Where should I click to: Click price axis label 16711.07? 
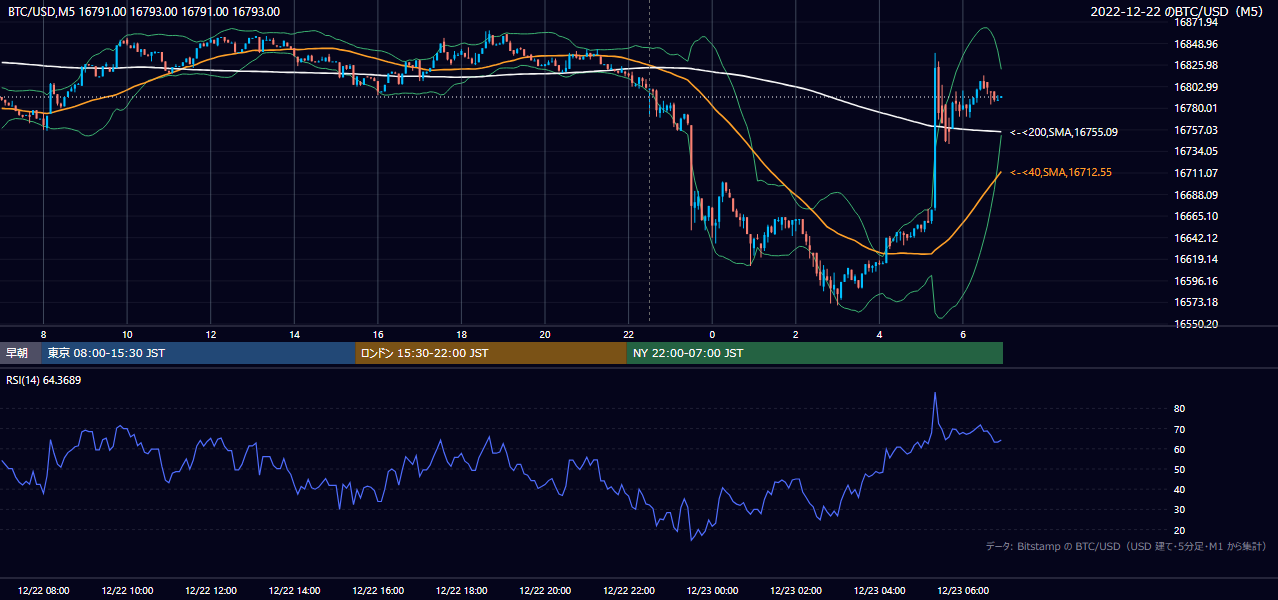point(1196,173)
